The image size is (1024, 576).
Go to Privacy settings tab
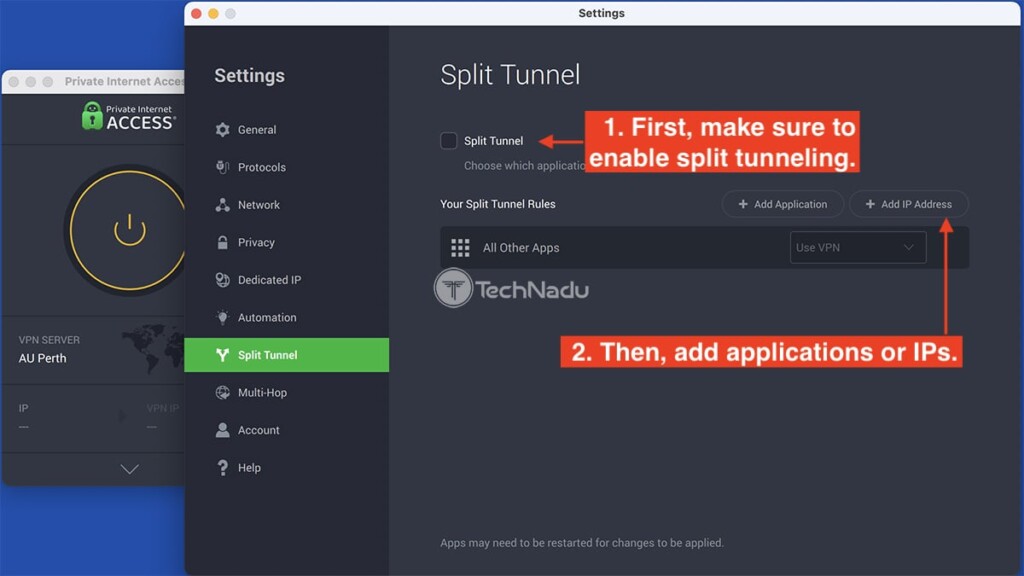[x=286, y=242]
